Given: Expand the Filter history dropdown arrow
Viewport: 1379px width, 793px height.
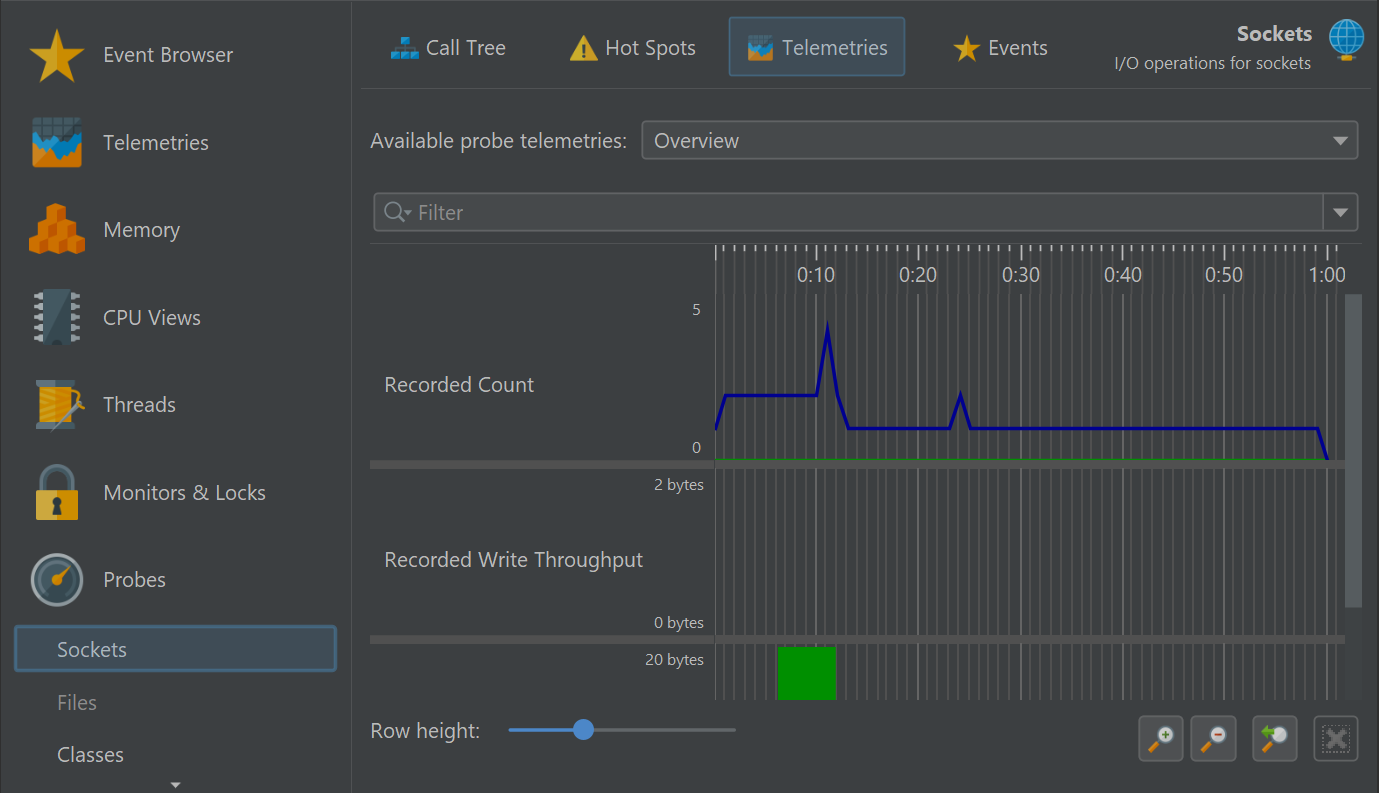Looking at the screenshot, I should (1340, 213).
